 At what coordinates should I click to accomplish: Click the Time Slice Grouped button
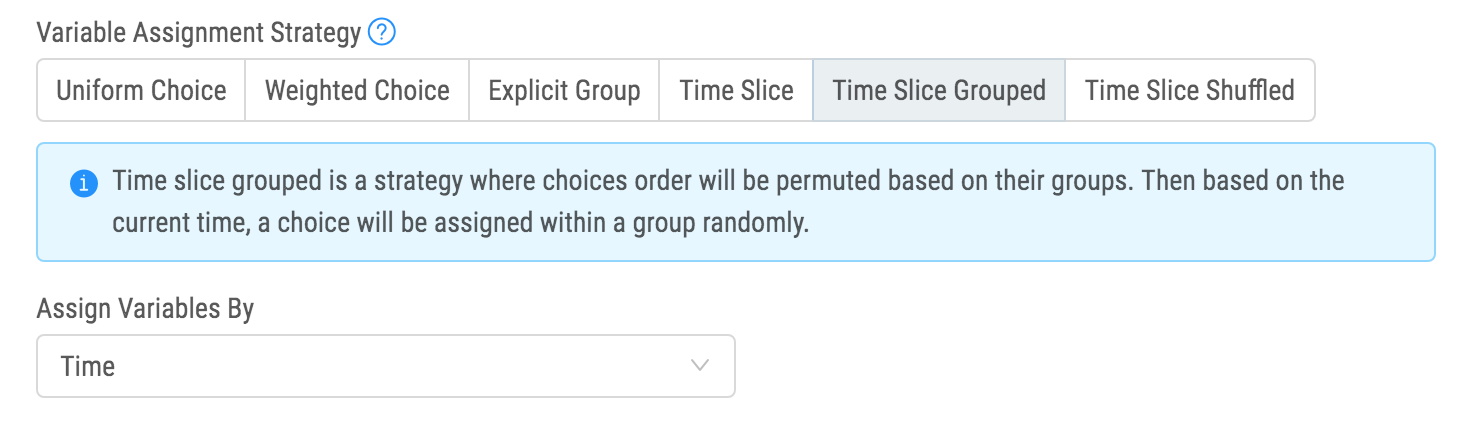click(x=939, y=91)
